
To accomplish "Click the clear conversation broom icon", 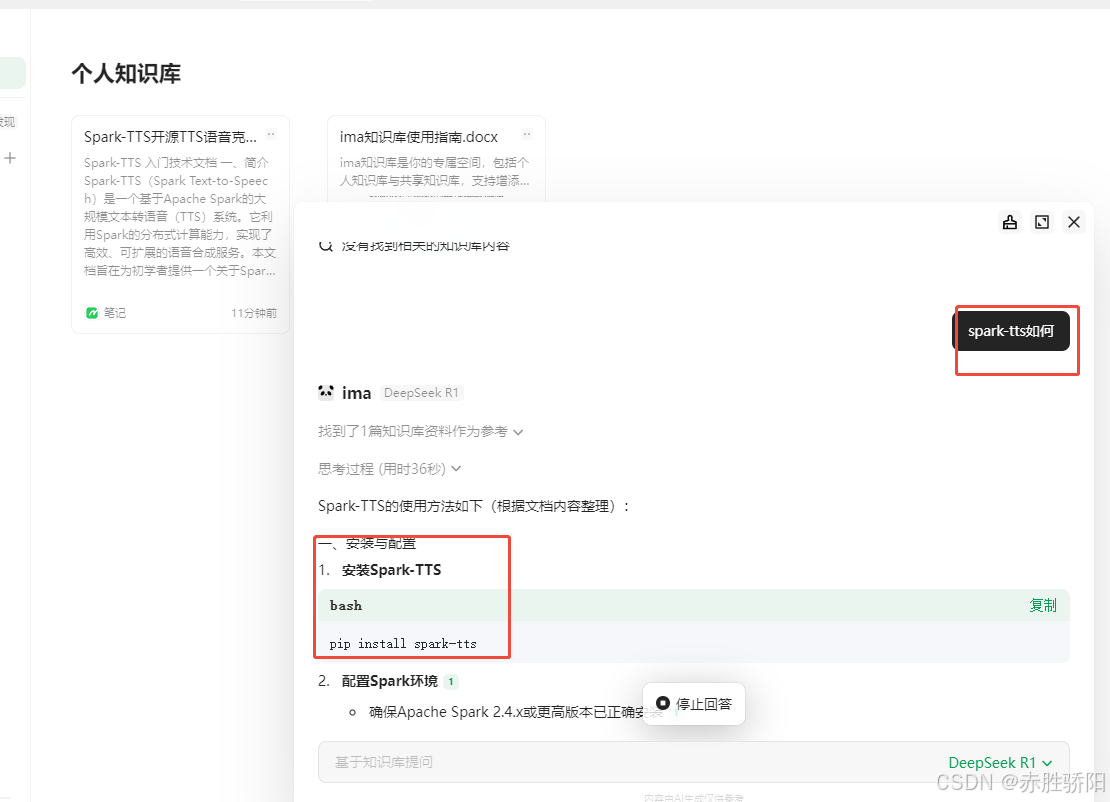I will [x=1009, y=222].
